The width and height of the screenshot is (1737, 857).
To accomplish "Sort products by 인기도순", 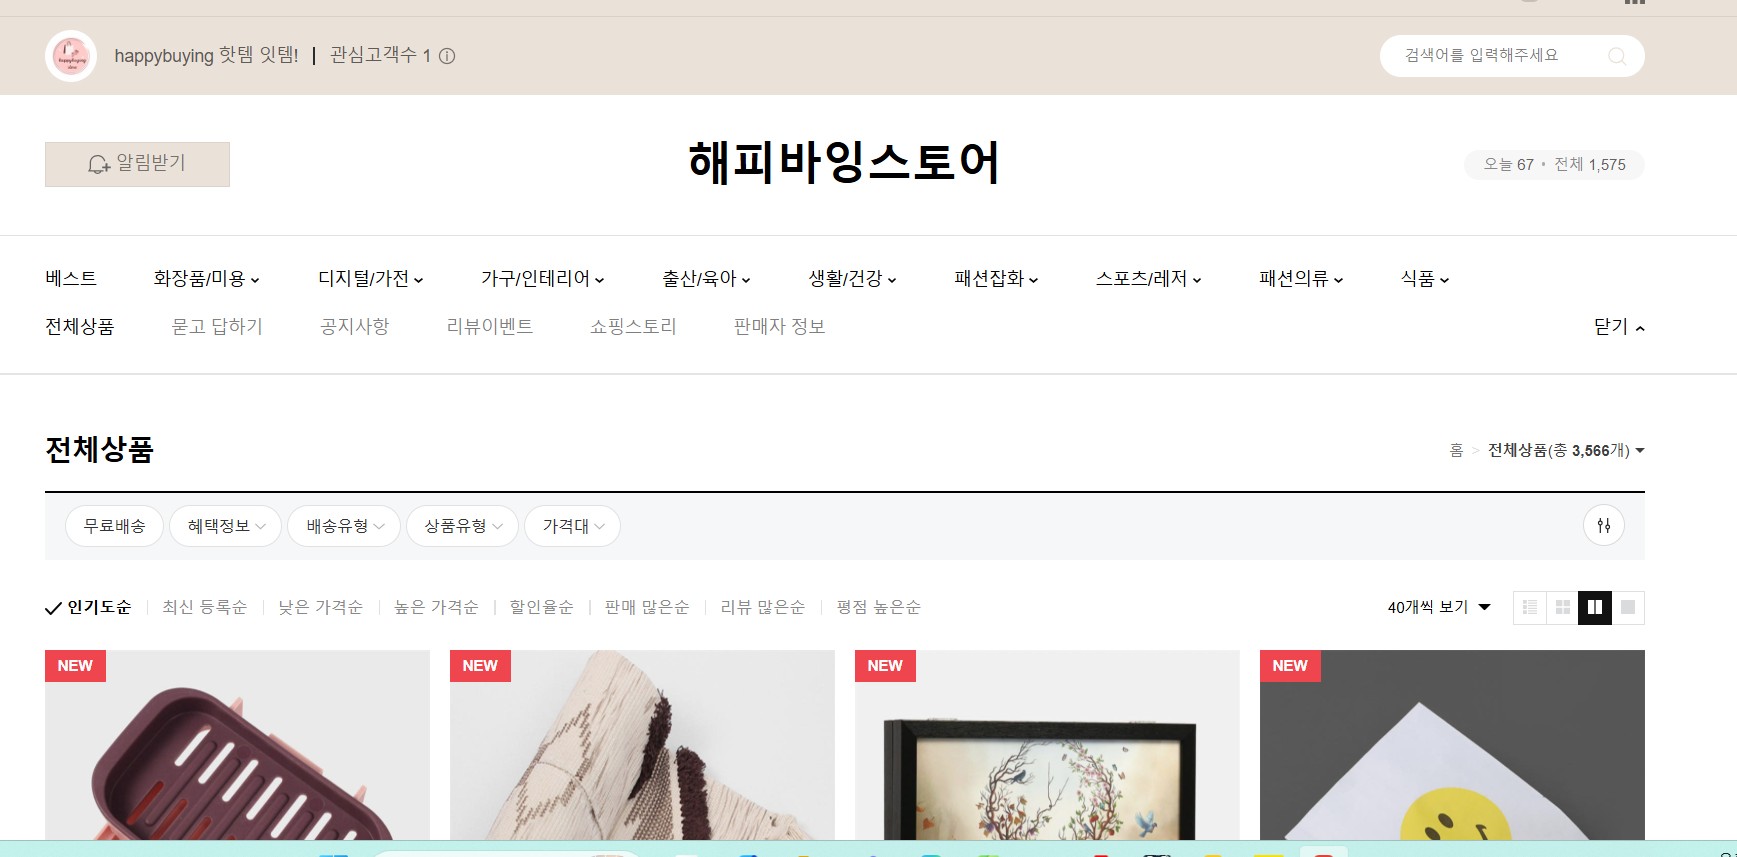I will pyautogui.click(x=89, y=607).
